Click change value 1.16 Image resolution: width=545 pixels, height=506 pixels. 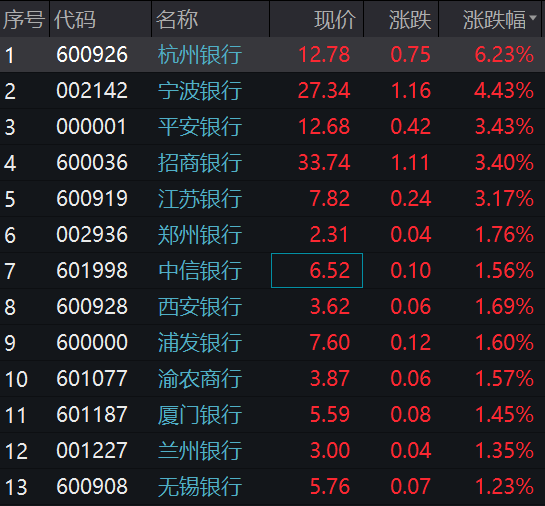coord(410,91)
